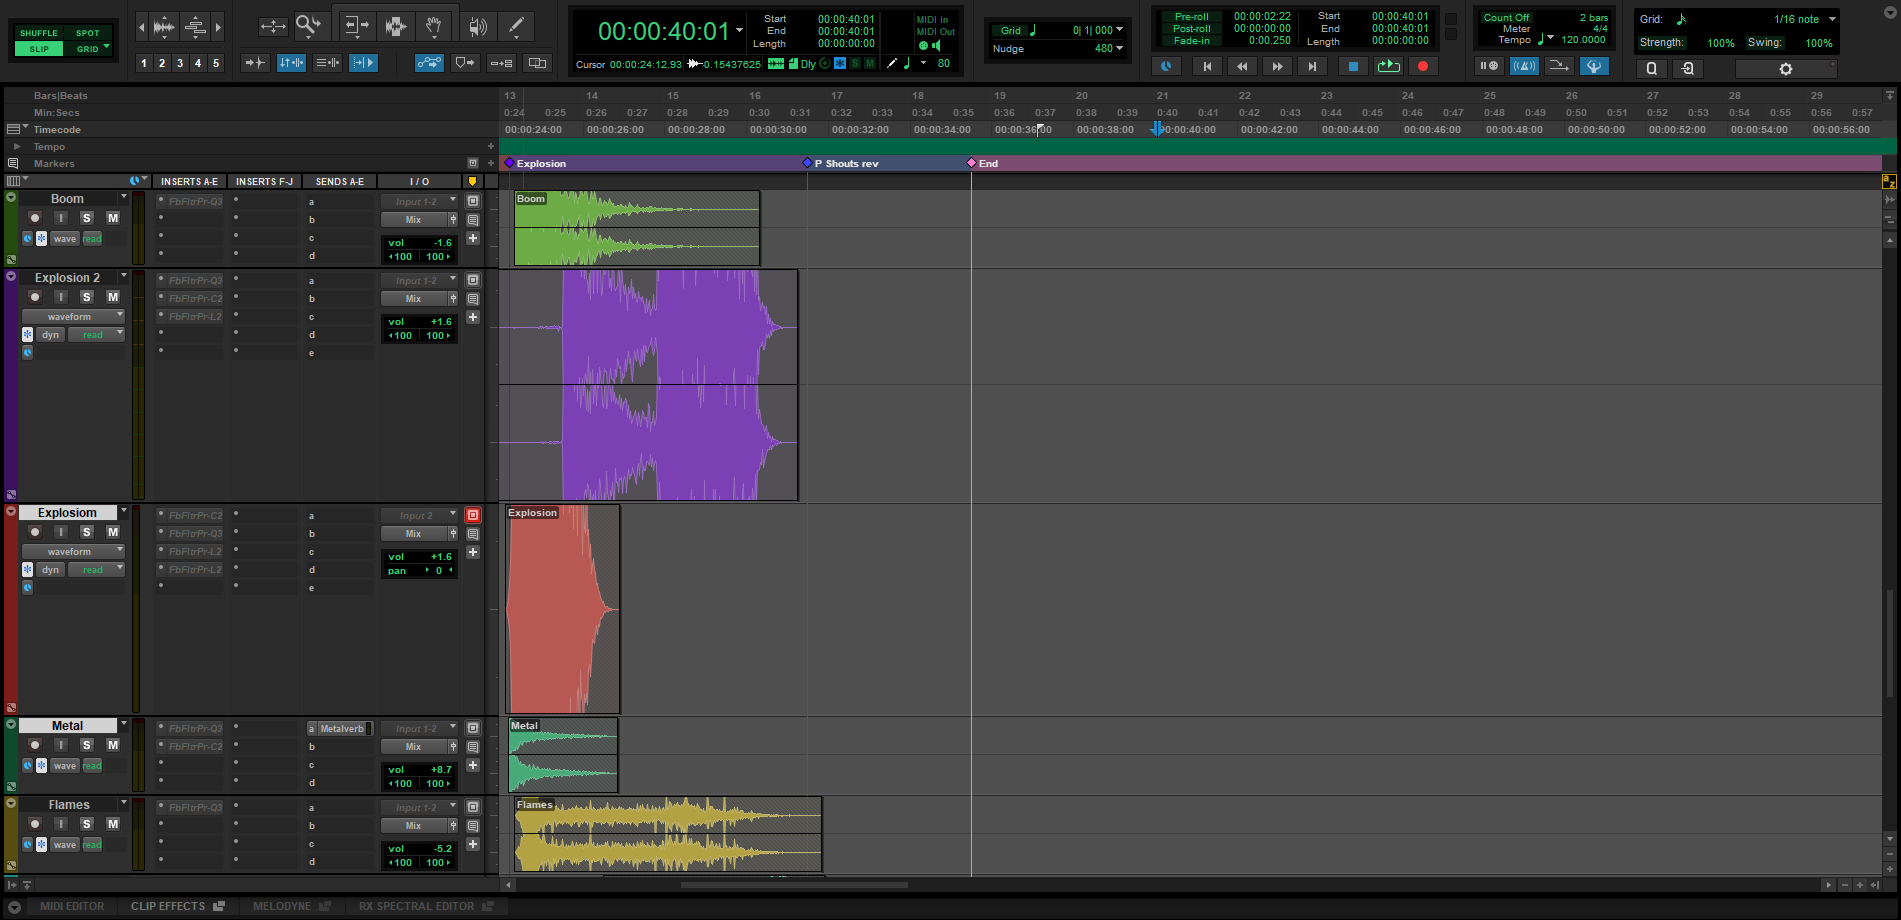Screen dimensions: 1901x920
Task: Click the loop Play button
Action: point(1388,66)
